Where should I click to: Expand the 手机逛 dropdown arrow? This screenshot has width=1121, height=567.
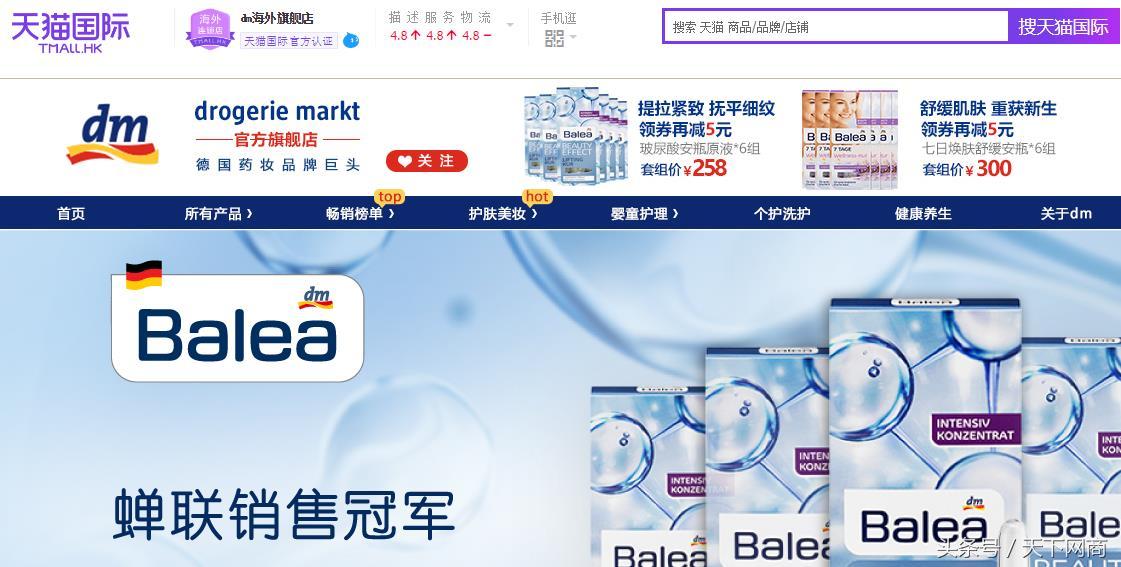pyautogui.click(x=573, y=38)
